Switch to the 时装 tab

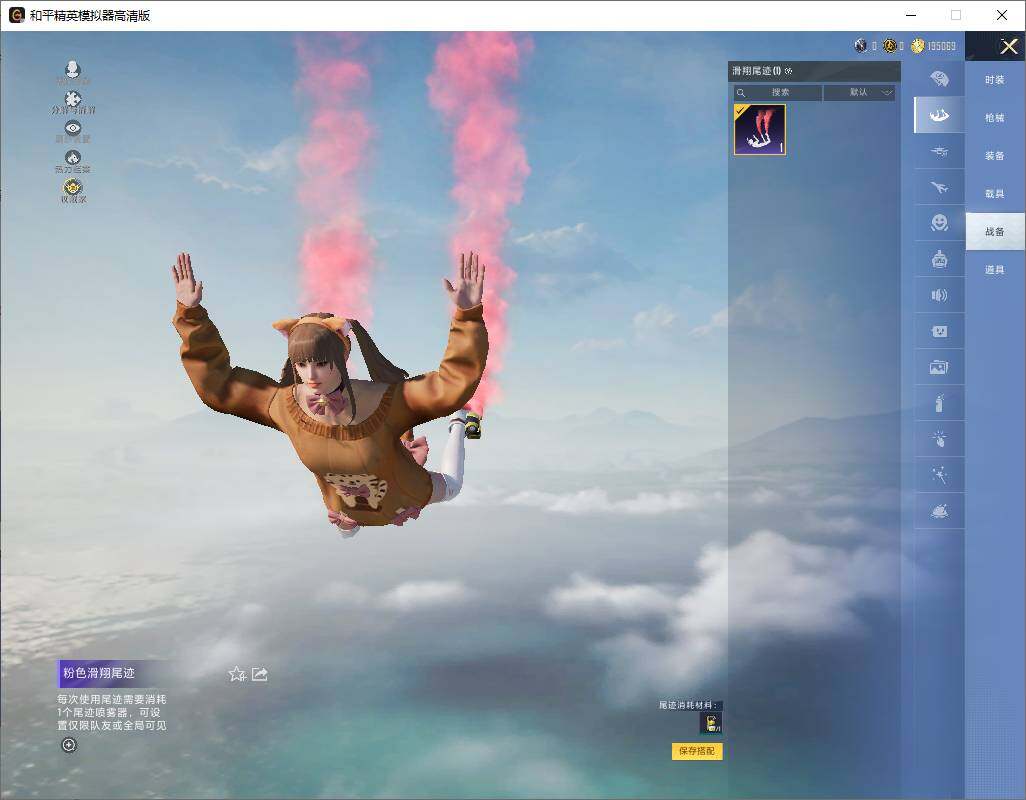click(995, 80)
